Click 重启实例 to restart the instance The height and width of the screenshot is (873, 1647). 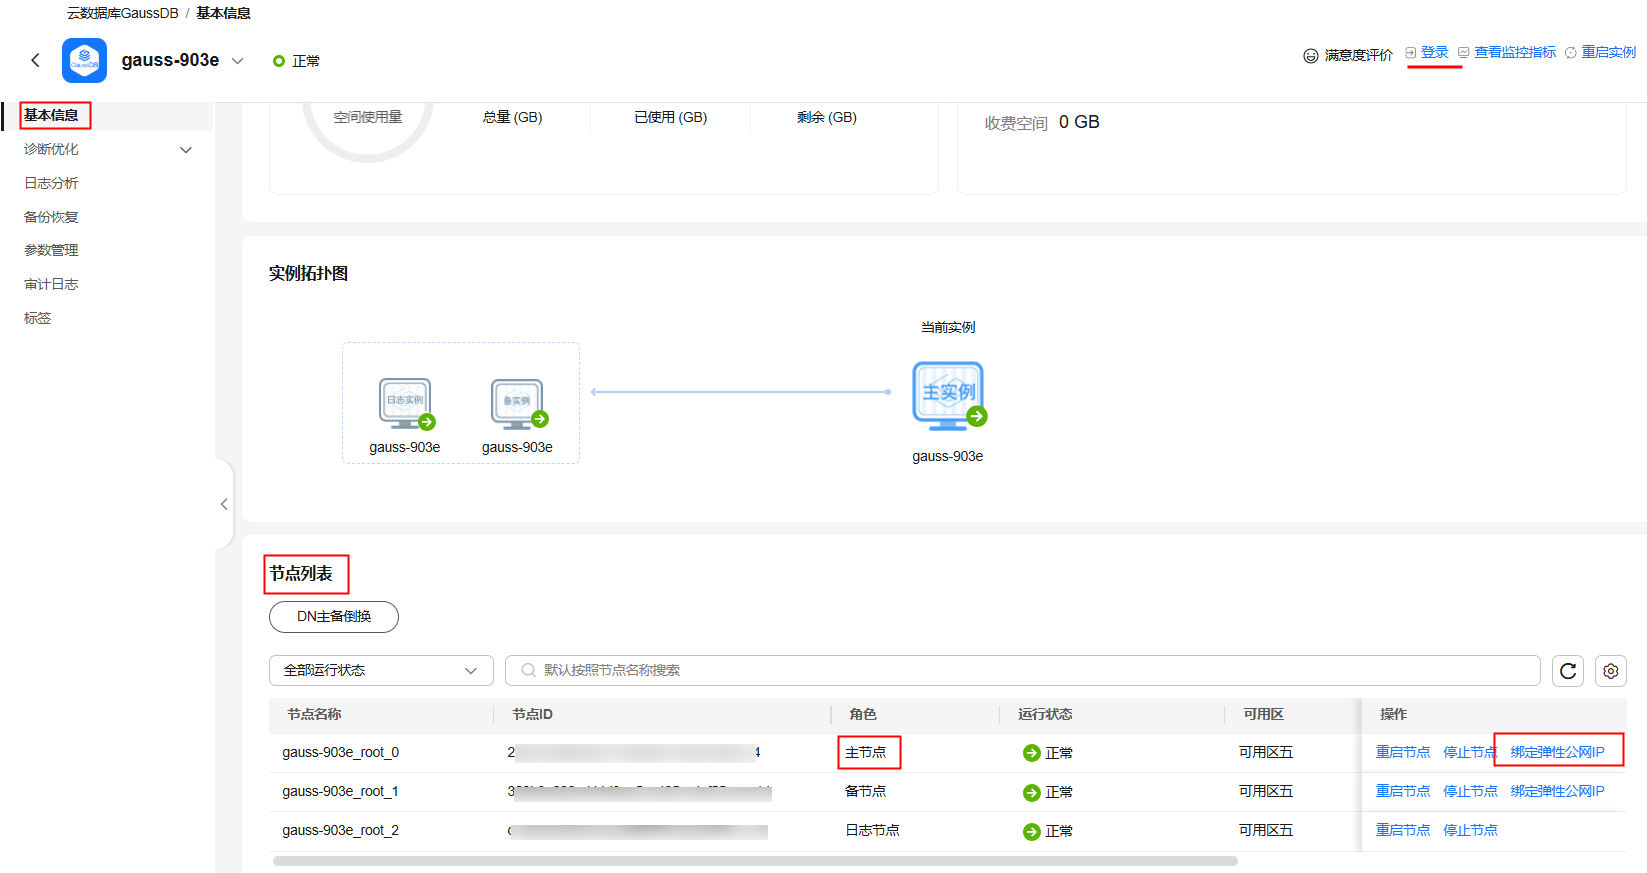(x=1608, y=52)
